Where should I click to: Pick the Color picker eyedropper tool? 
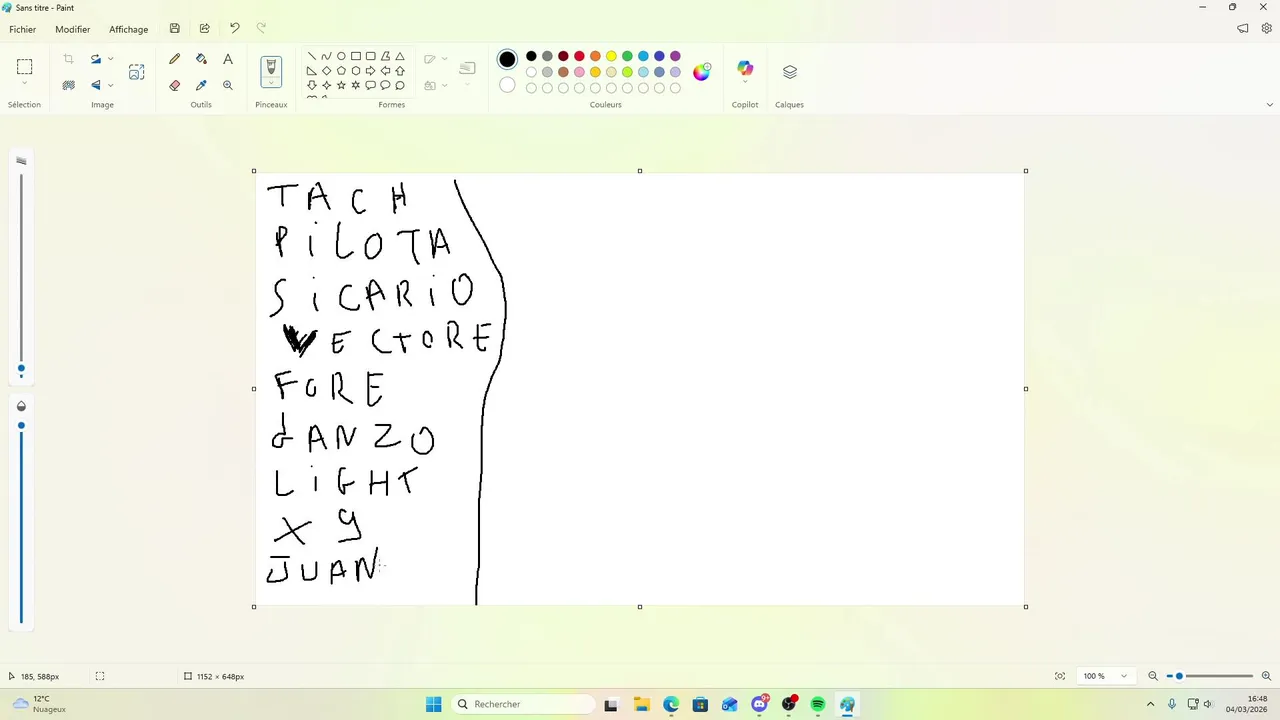[x=201, y=85]
